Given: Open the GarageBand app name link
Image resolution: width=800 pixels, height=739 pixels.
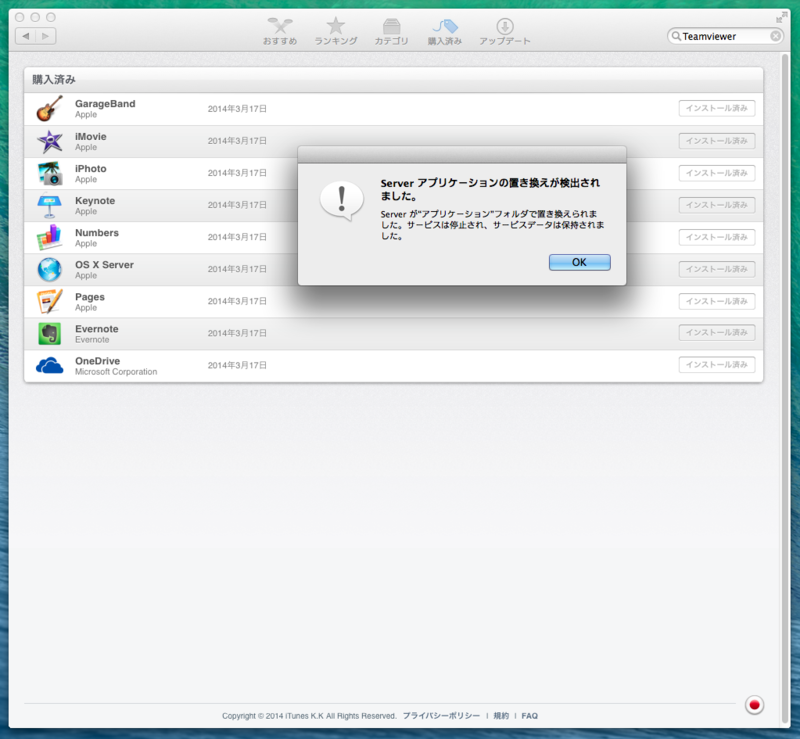Looking at the screenshot, I should 105,104.
